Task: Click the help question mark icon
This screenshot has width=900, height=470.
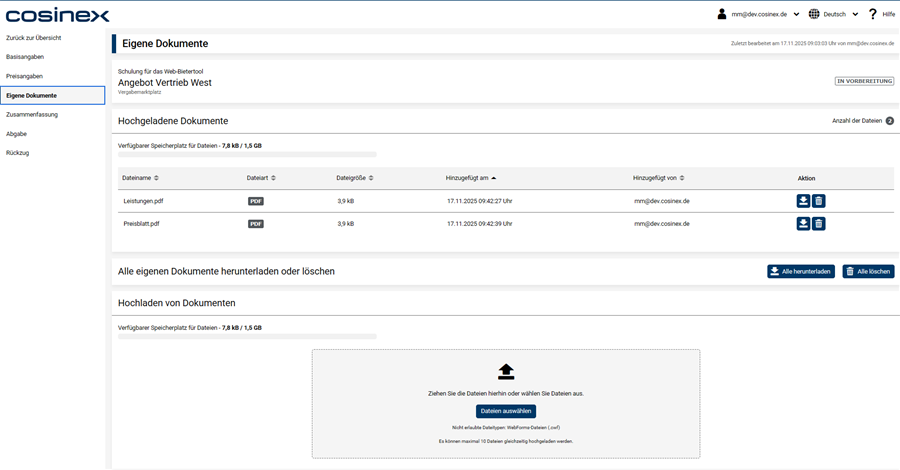Action: [872, 14]
